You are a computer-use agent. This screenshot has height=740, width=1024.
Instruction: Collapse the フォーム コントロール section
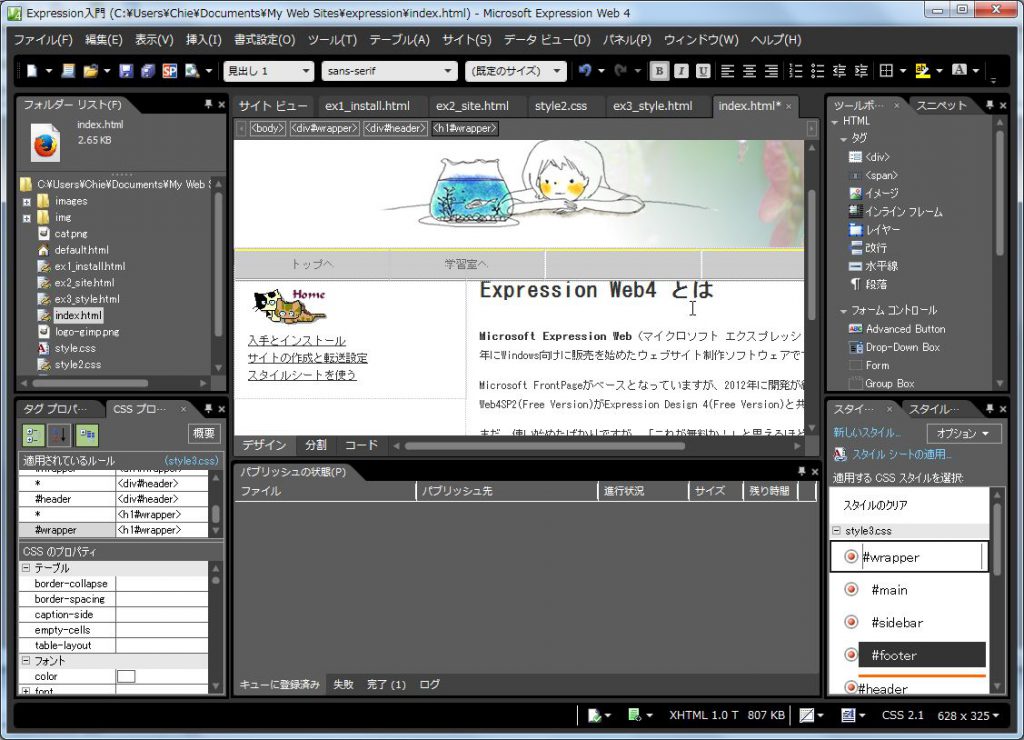coord(844,311)
